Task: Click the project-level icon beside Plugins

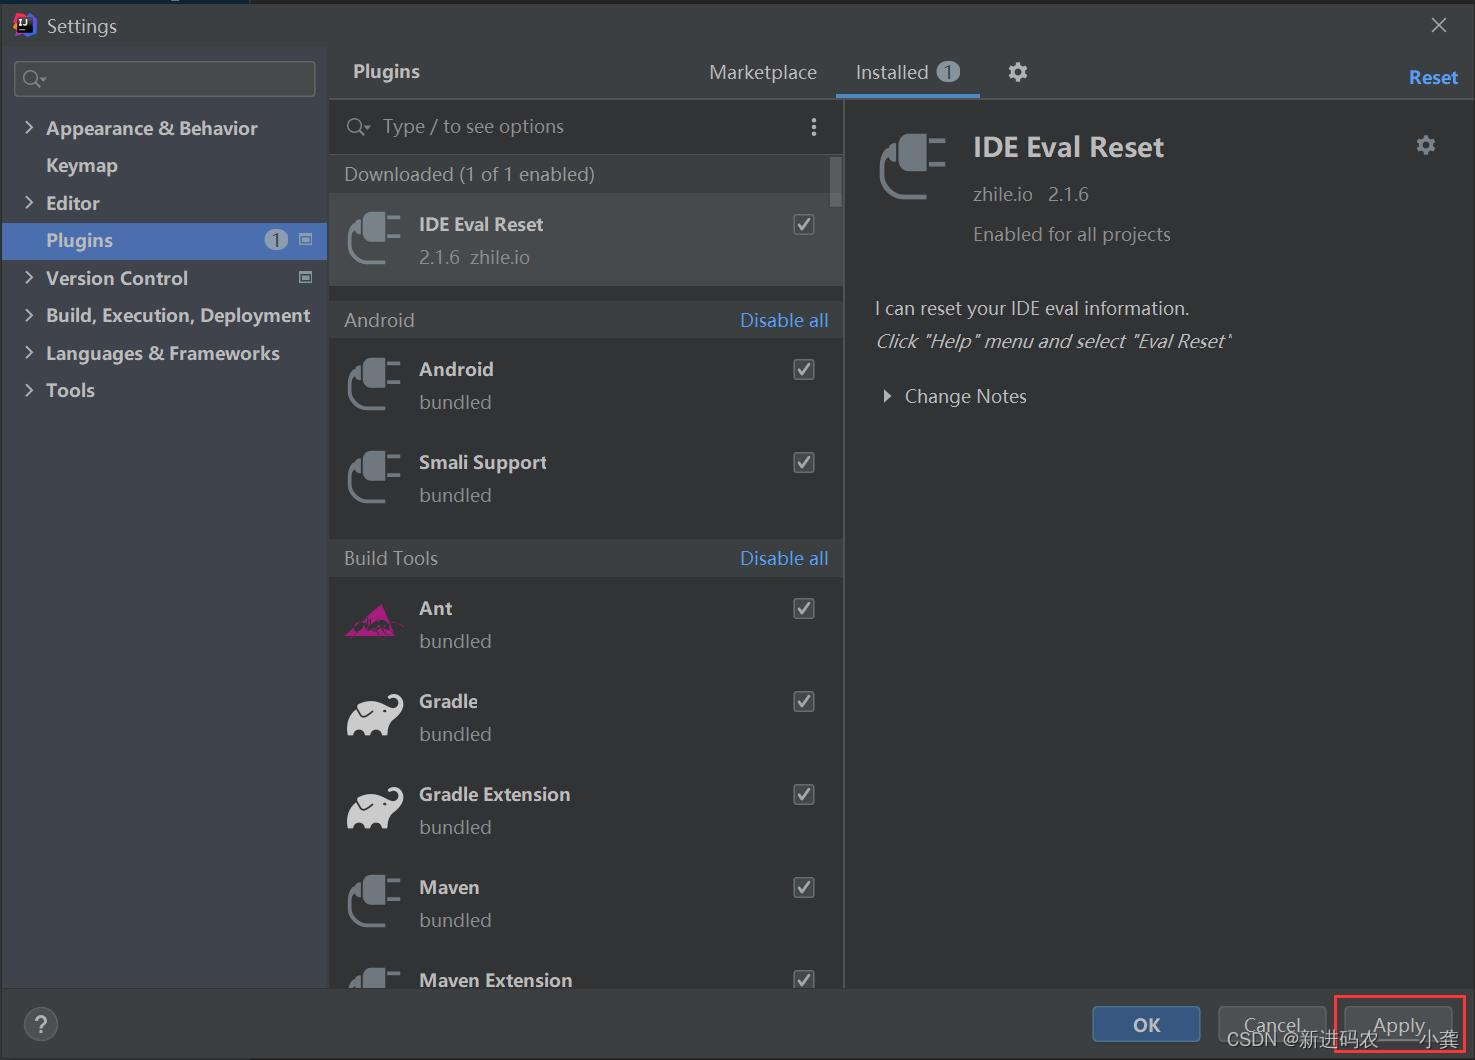Action: 306,240
